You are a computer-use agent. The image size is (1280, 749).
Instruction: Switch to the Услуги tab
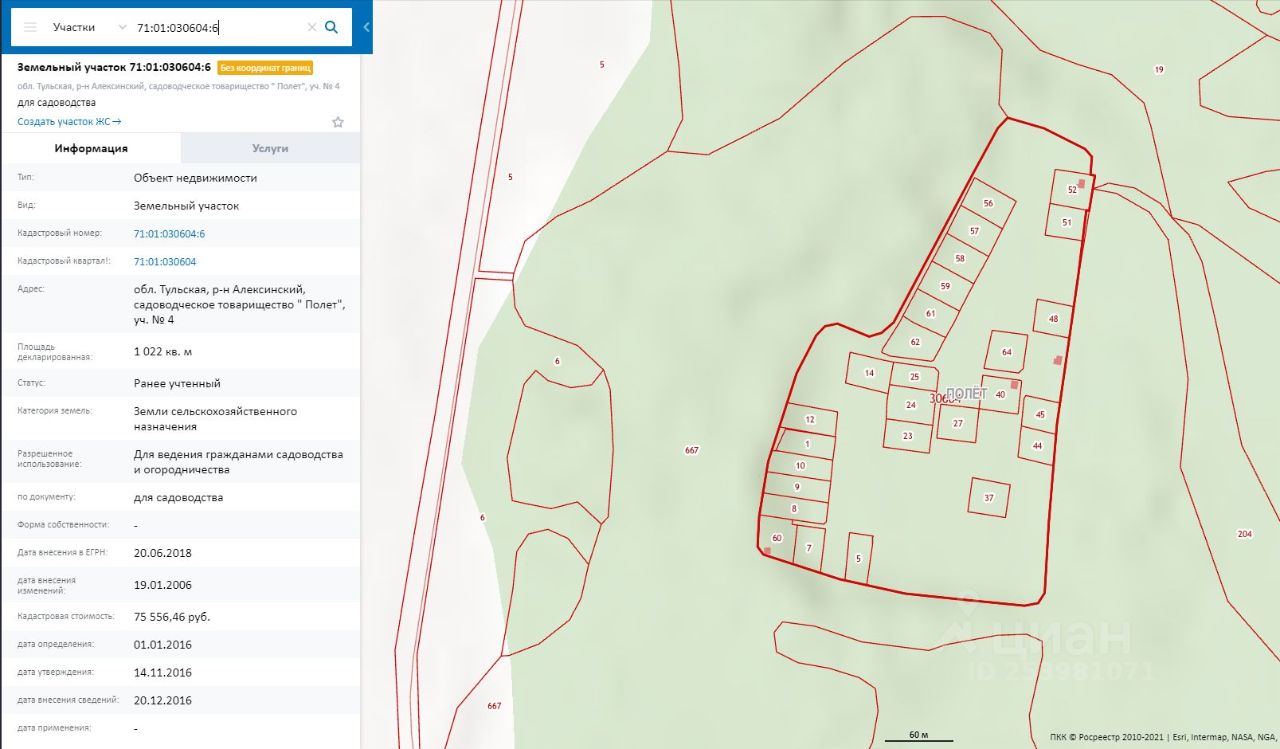pos(270,148)
